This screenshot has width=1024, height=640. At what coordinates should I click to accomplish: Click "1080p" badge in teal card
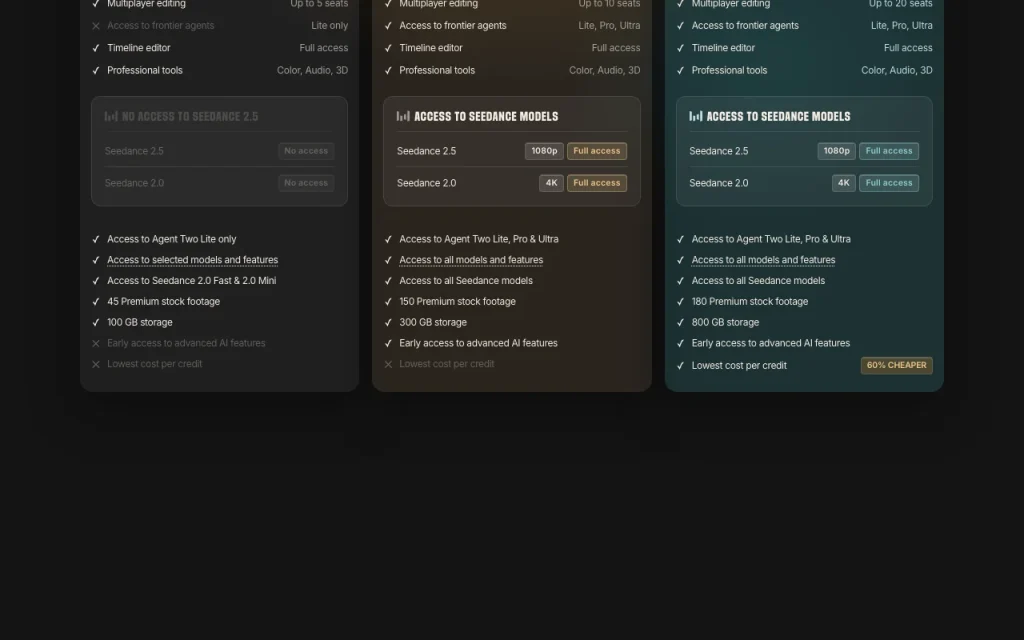[x=837, y=151]
